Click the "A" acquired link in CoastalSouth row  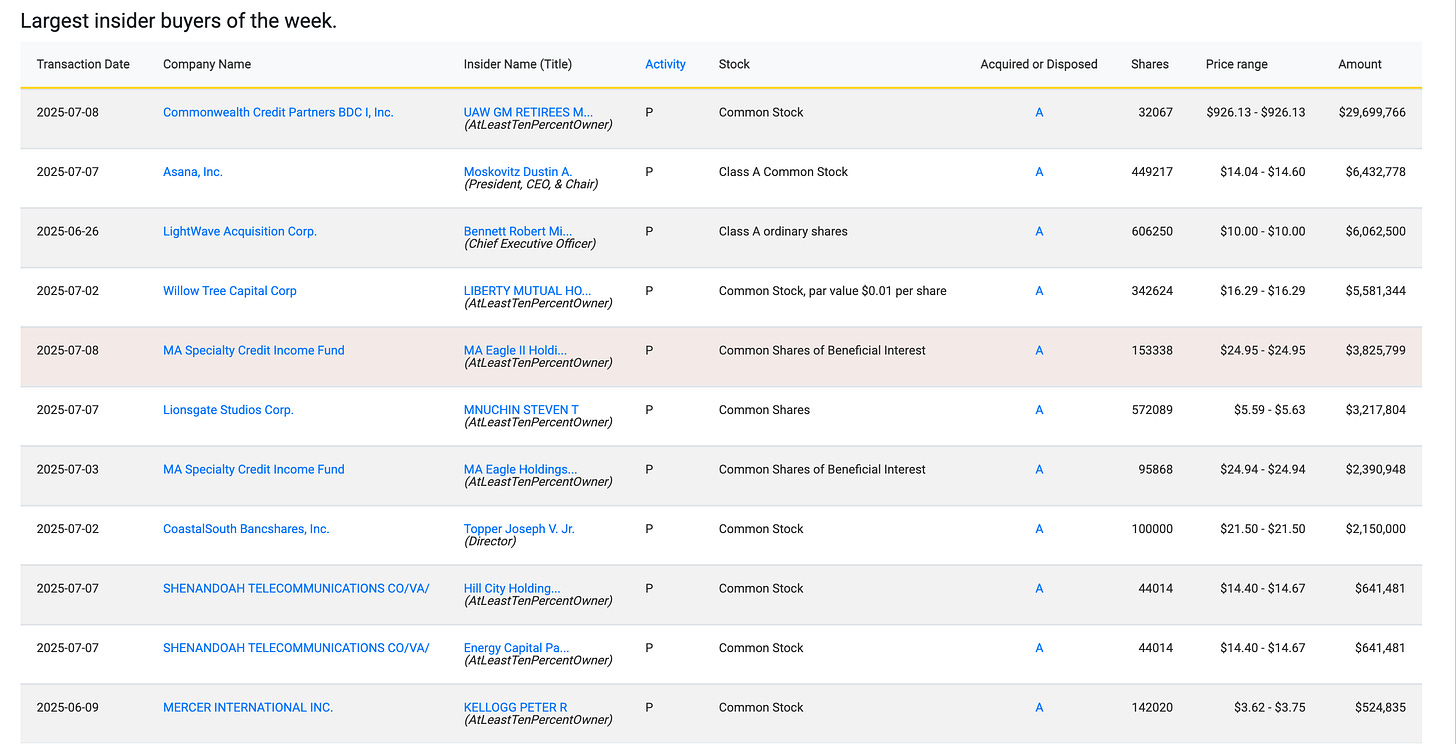1039,529
